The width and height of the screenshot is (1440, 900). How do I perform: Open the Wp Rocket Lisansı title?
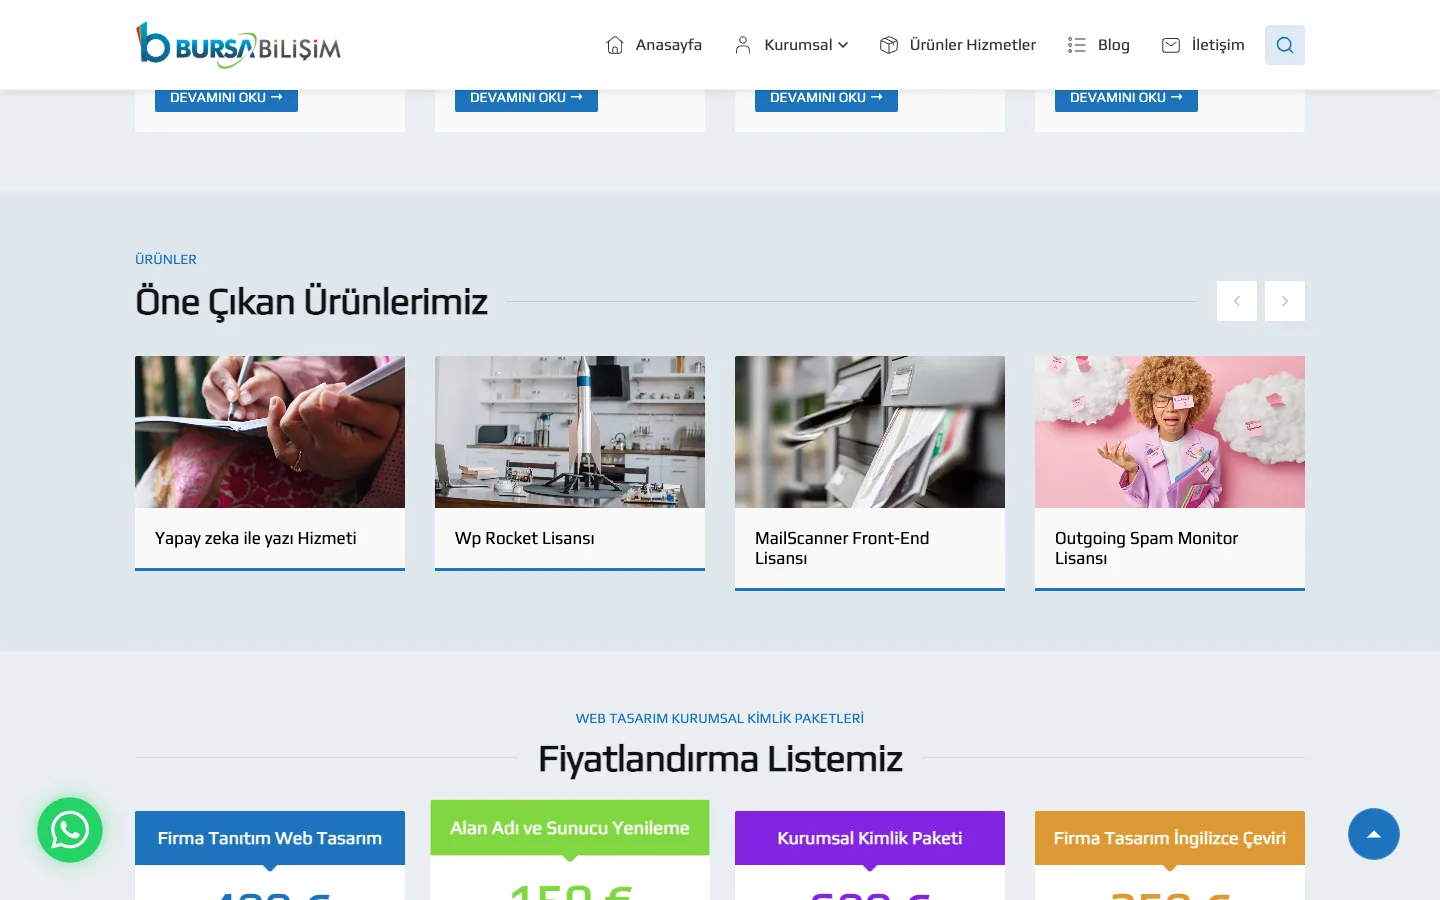click(525, 538)
